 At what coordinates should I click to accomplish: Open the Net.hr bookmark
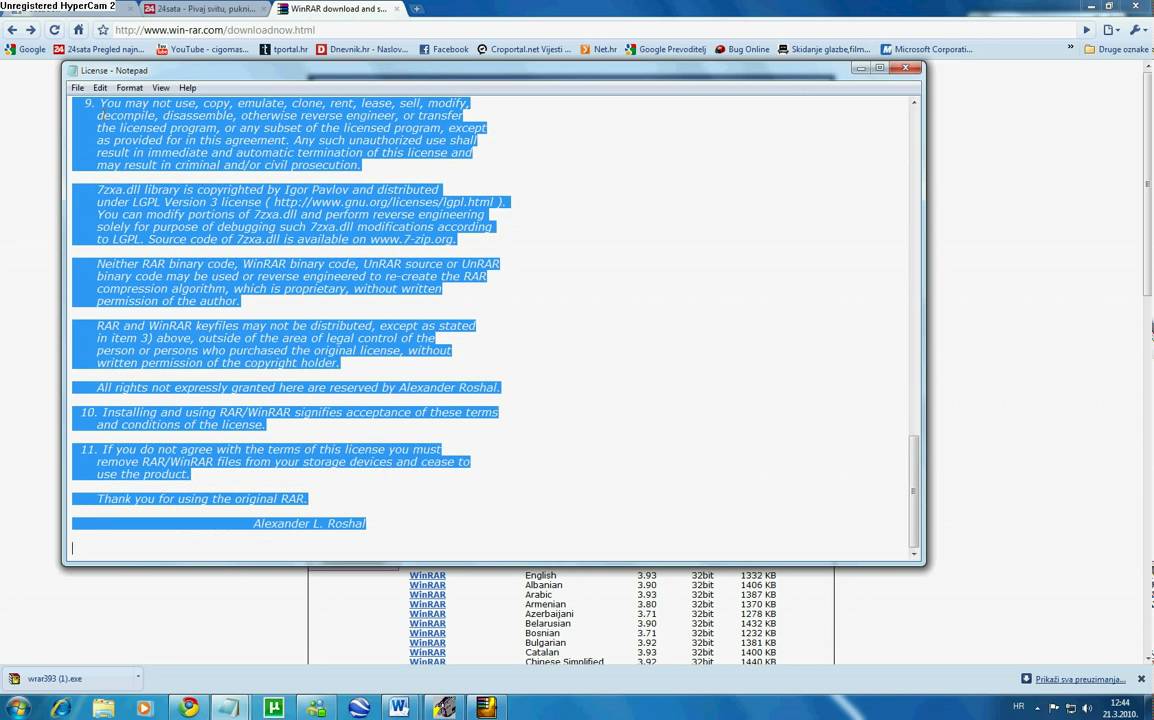598,49
